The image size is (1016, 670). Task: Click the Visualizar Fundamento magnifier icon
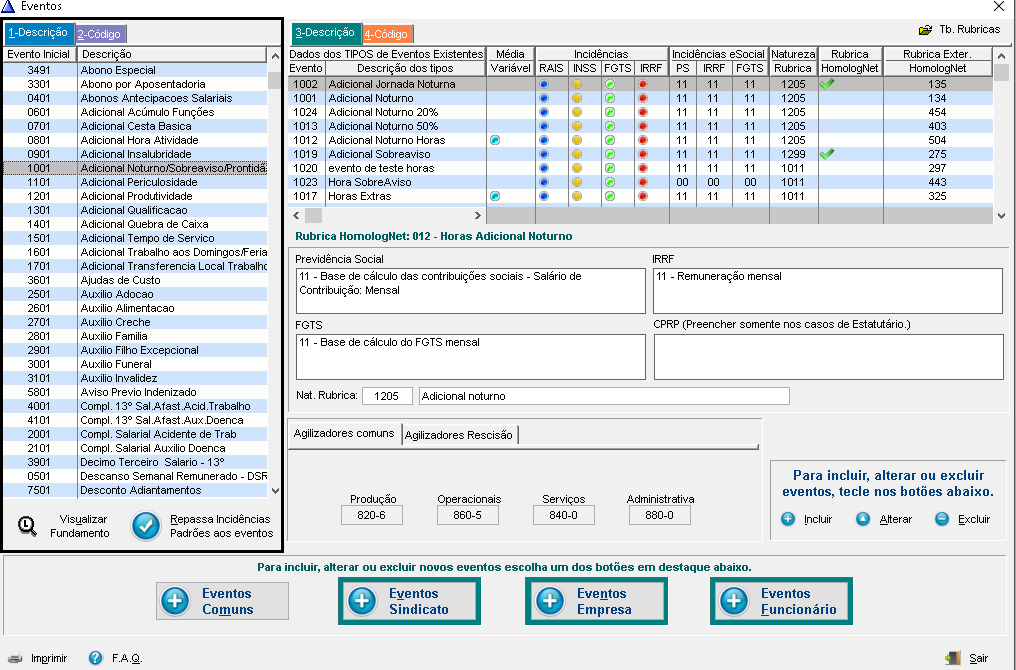[27, 526]
